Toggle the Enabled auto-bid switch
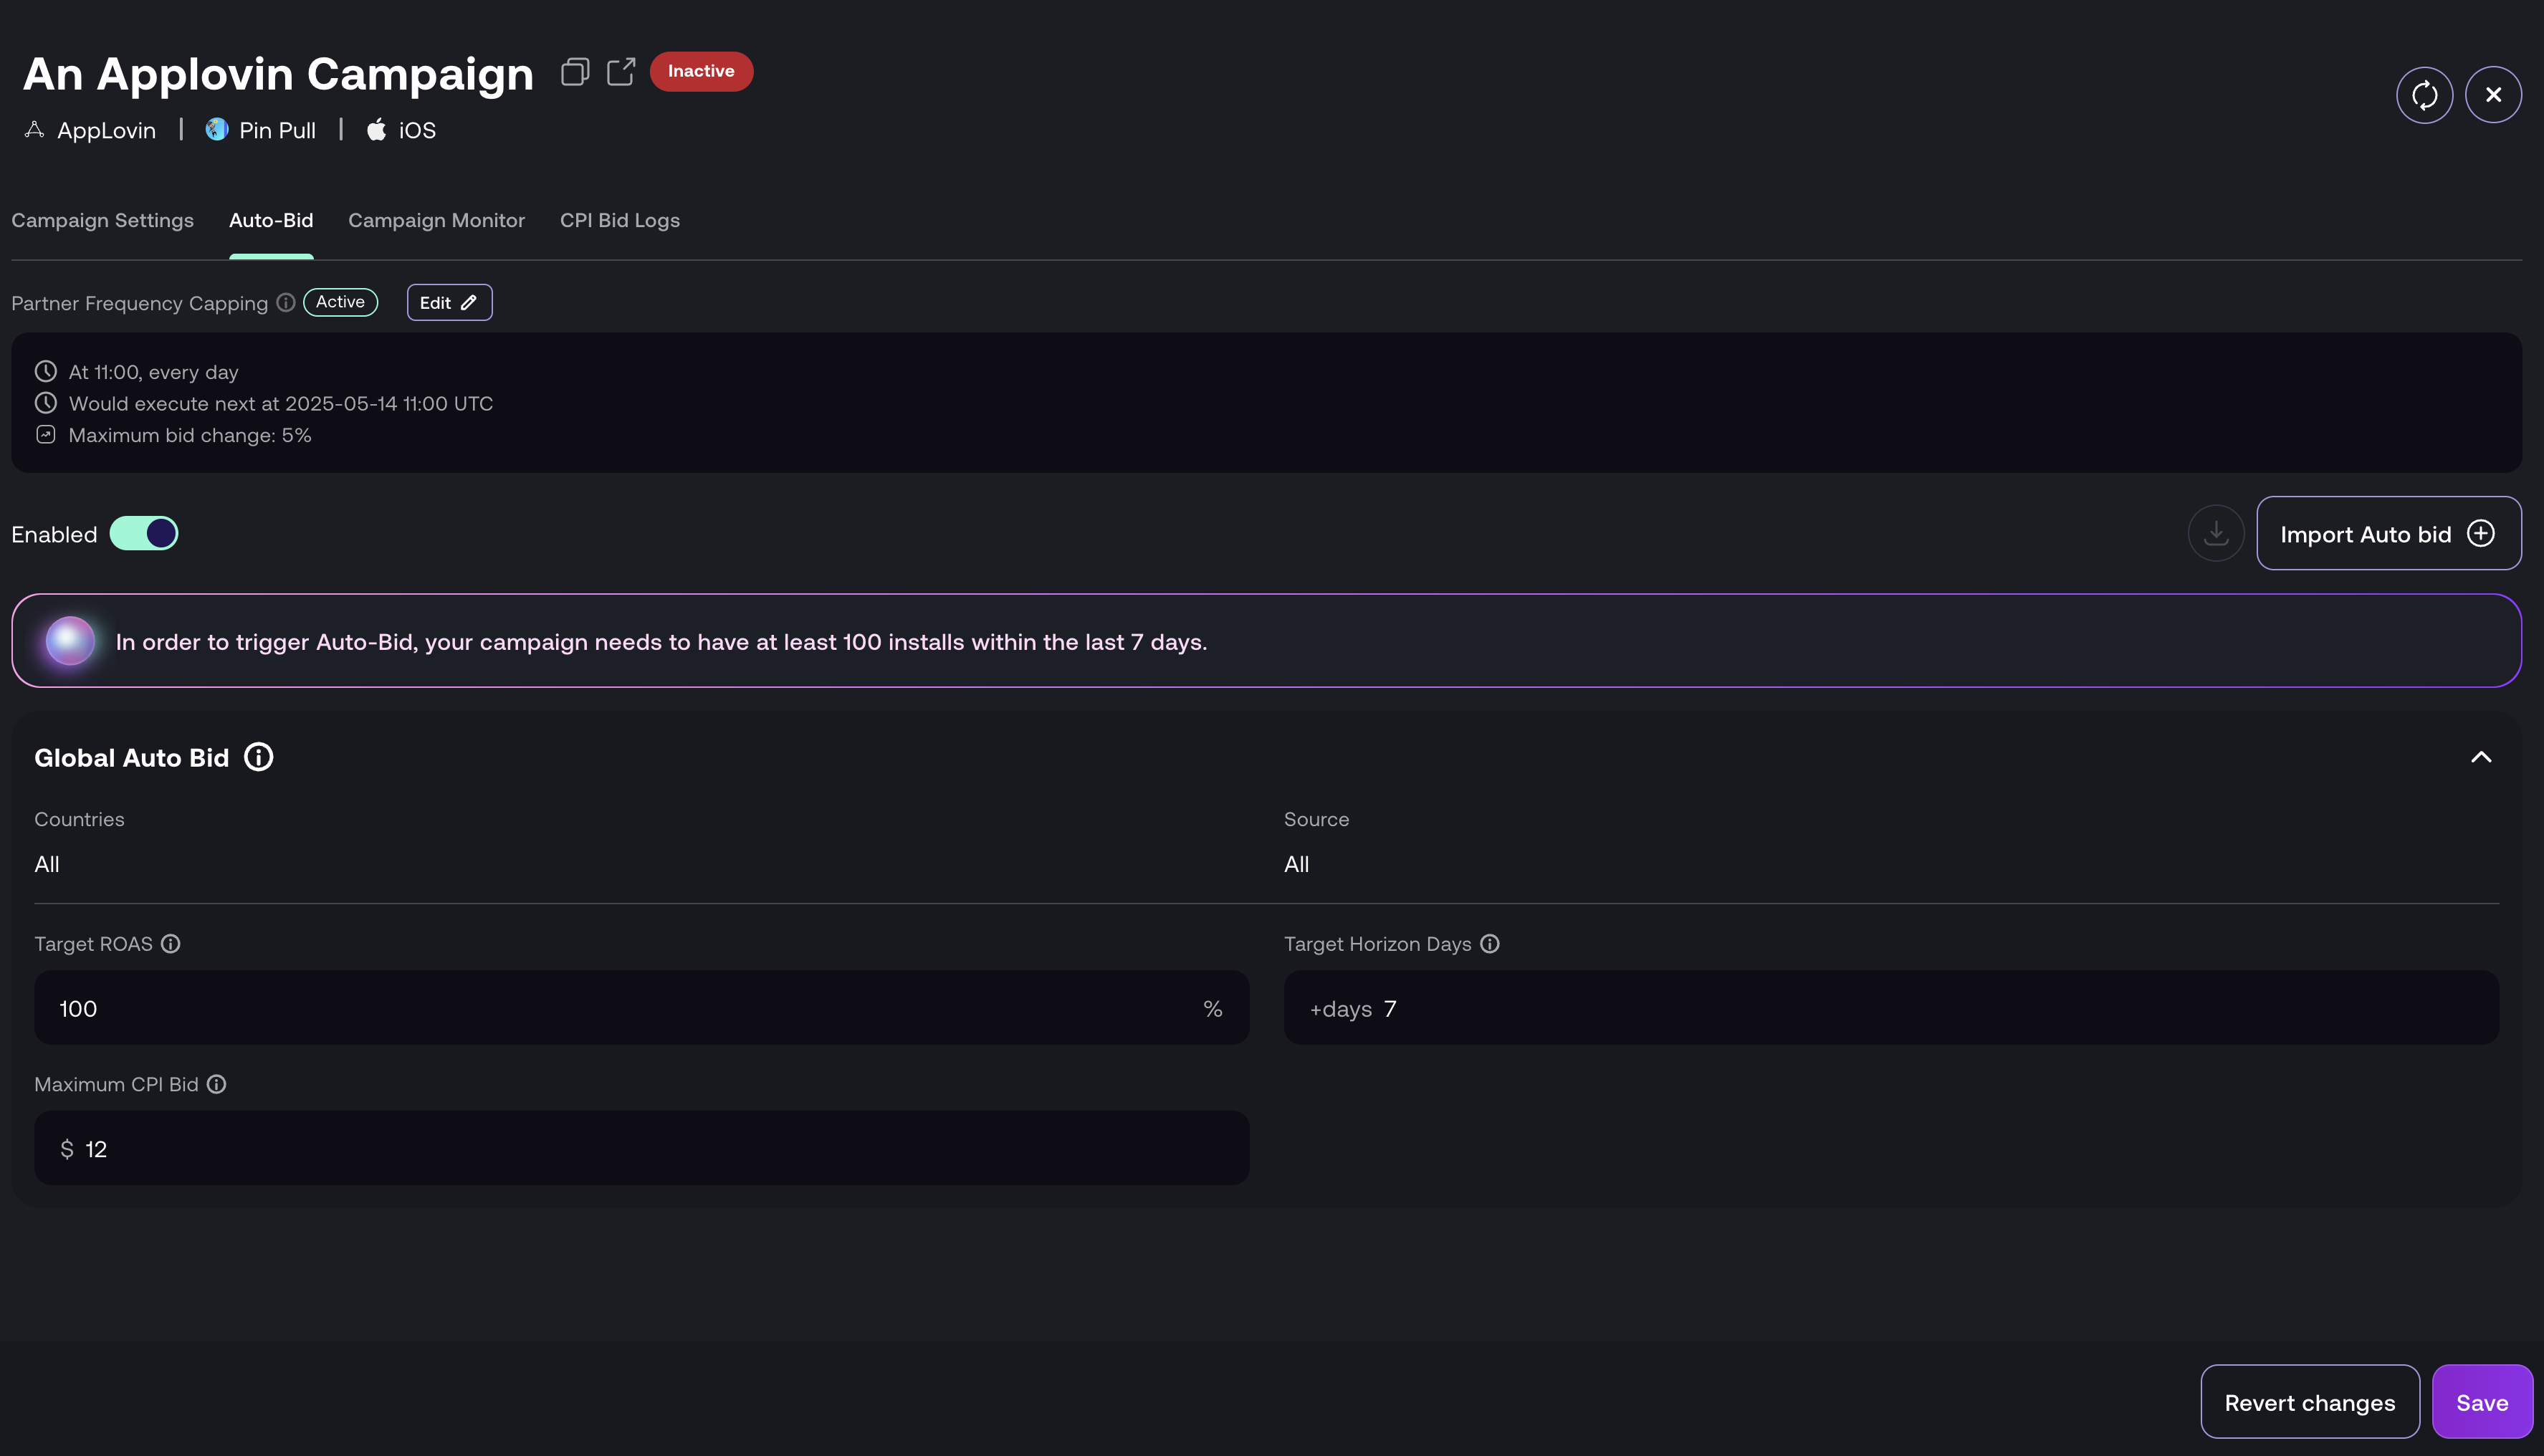 click(144, 534)
